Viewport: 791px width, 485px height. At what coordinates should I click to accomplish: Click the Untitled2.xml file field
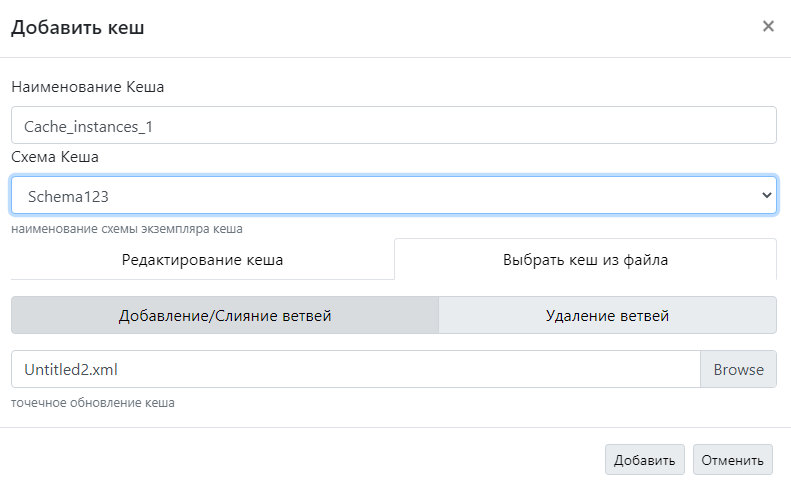pyautogui.click(x=355, y=369)
